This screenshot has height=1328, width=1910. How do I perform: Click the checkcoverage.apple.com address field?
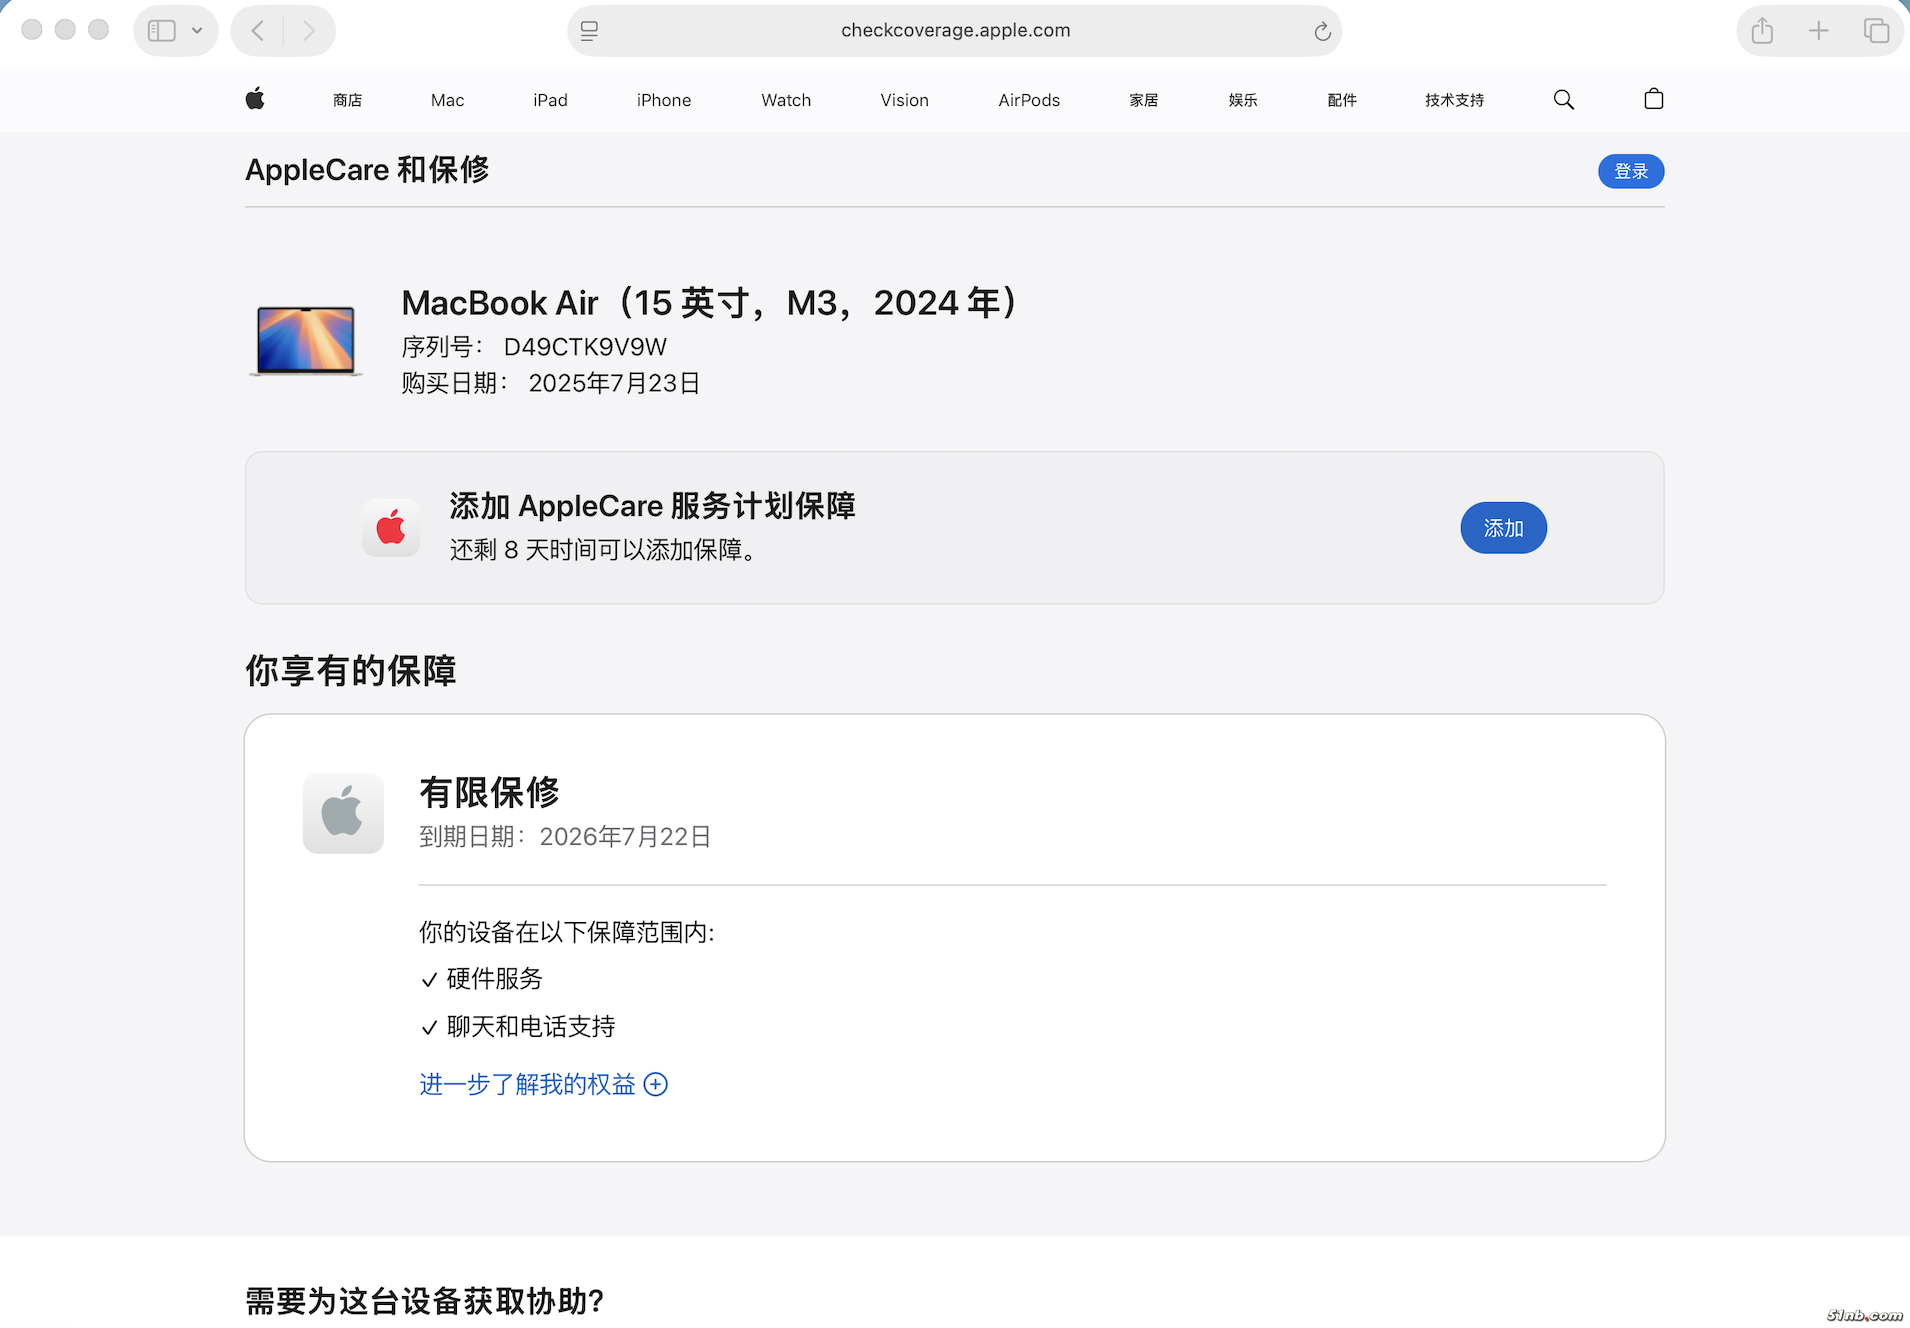(955, 31)
